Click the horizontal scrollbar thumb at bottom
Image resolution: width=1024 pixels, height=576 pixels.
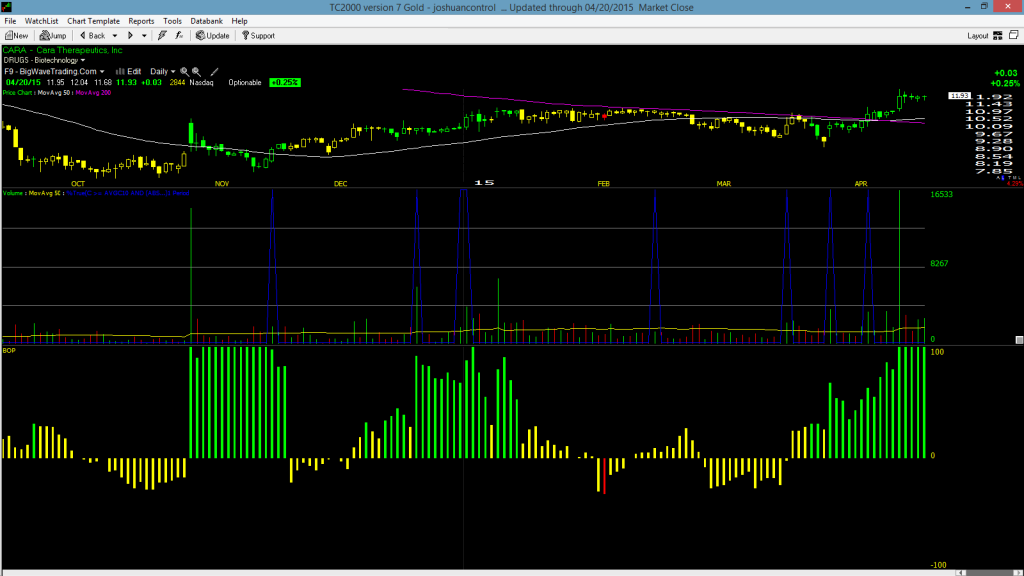pos(989,573)
